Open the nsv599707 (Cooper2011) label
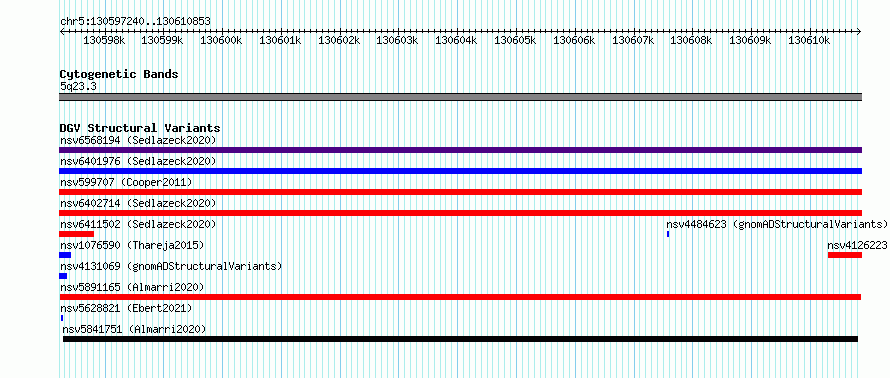Viewport: 890px width, 378px height. coord(126,182)
